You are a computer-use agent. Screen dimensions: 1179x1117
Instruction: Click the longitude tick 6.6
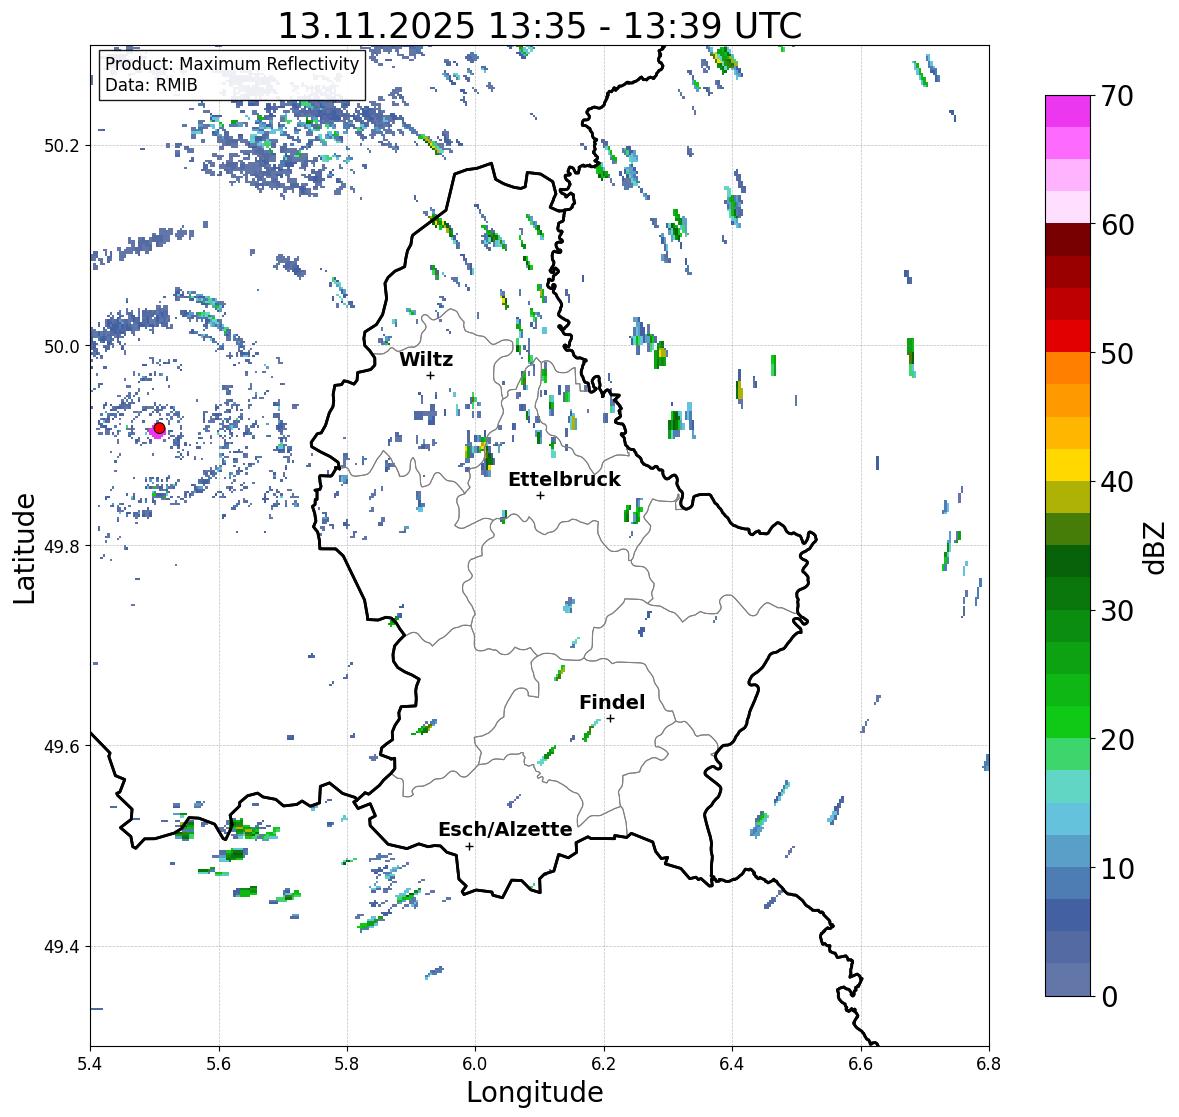click(x=861, y=1064)
